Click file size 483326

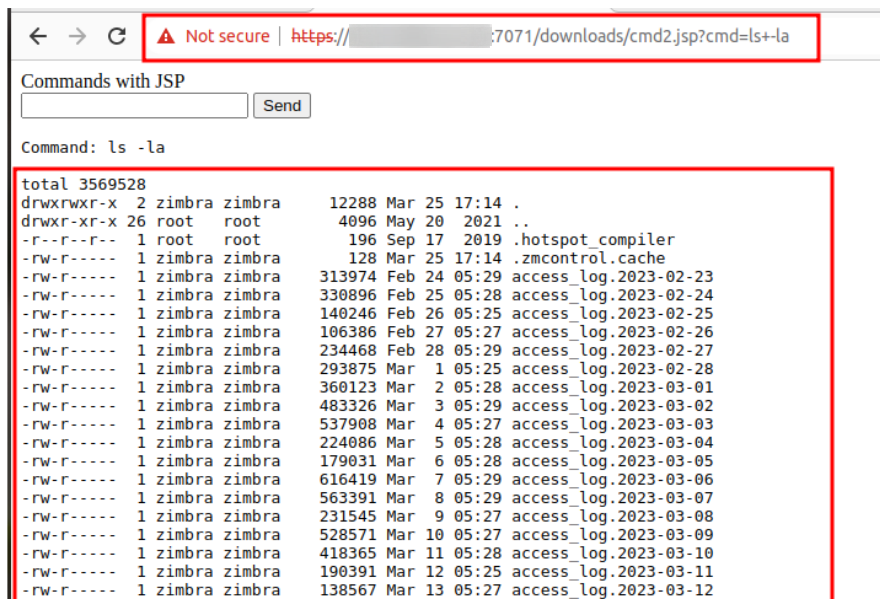pyautogui.click(x=348, y=406)
